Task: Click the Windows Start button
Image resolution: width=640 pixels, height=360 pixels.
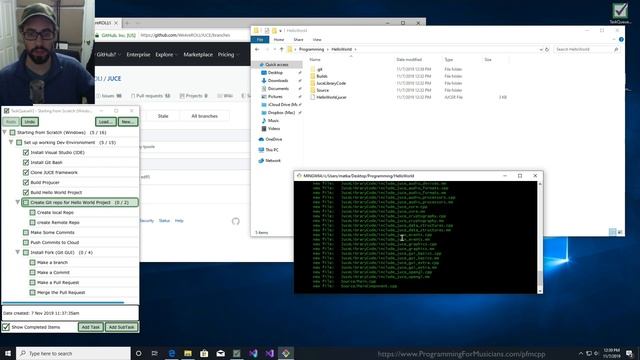Action: tap(8, 353)
